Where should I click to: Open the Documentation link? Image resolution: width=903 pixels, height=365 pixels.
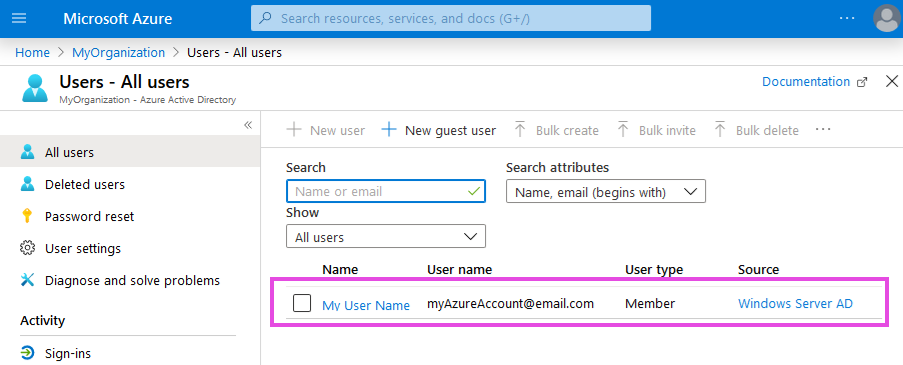pyautogui.click(x=806, y=82)
